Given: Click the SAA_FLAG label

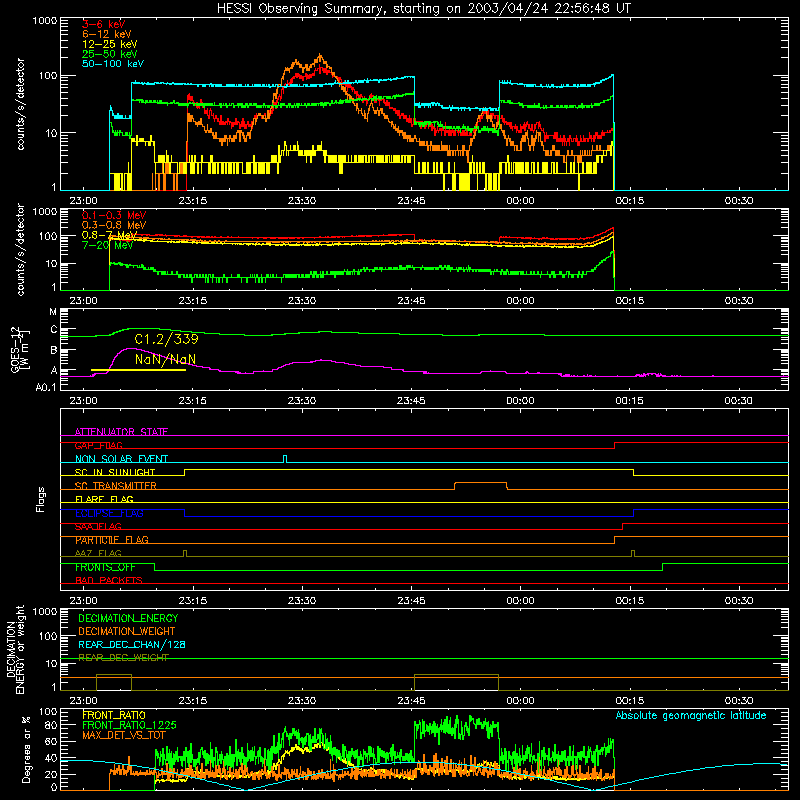Looking at the screenshot, I should pos(98,527).
